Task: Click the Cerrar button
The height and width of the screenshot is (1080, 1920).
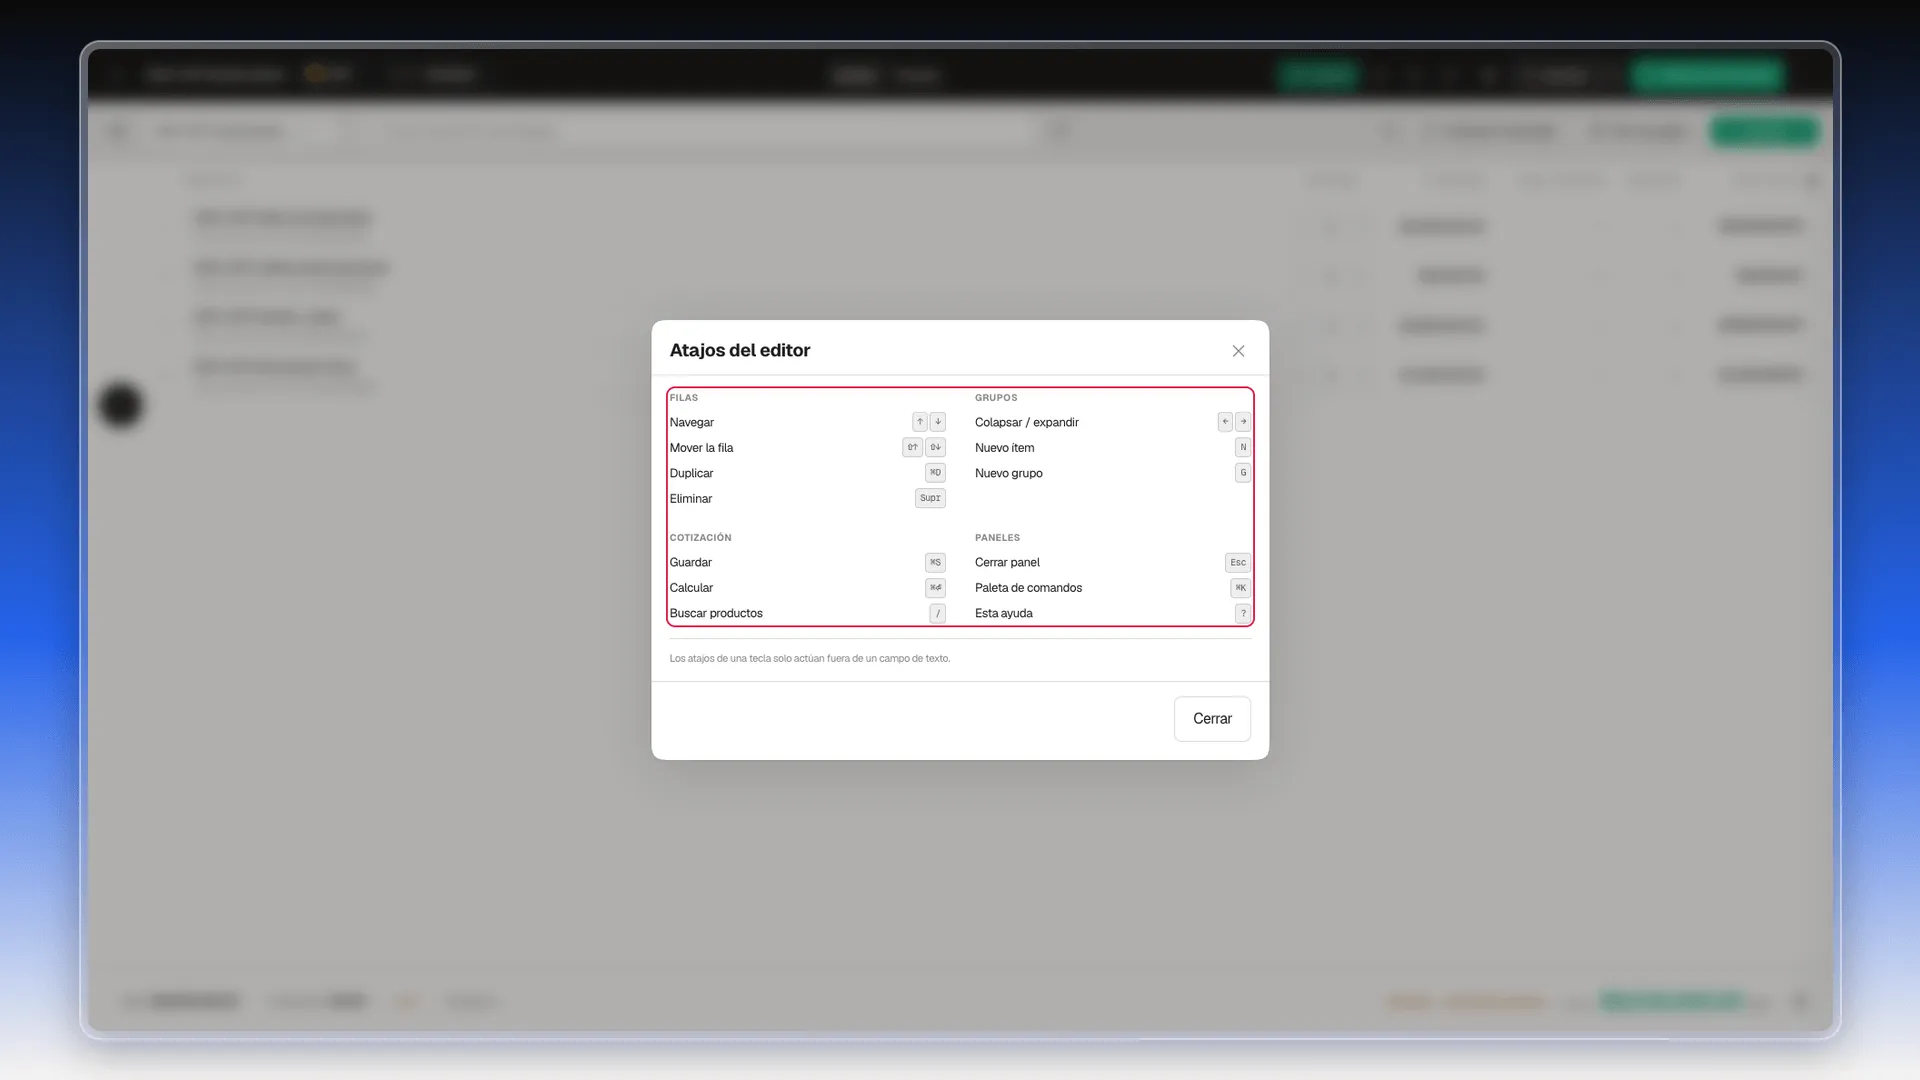Action: point(1212,719)
